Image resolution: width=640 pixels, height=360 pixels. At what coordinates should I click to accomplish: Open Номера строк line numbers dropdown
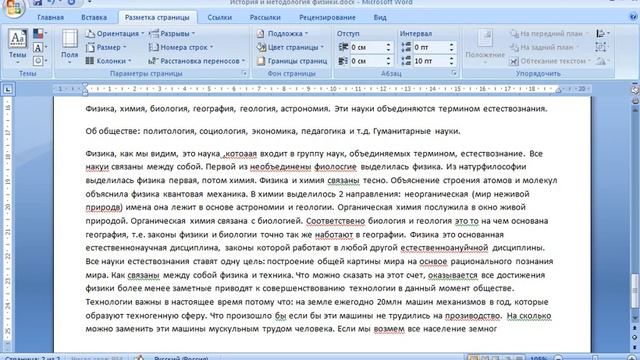pos(181,47)
